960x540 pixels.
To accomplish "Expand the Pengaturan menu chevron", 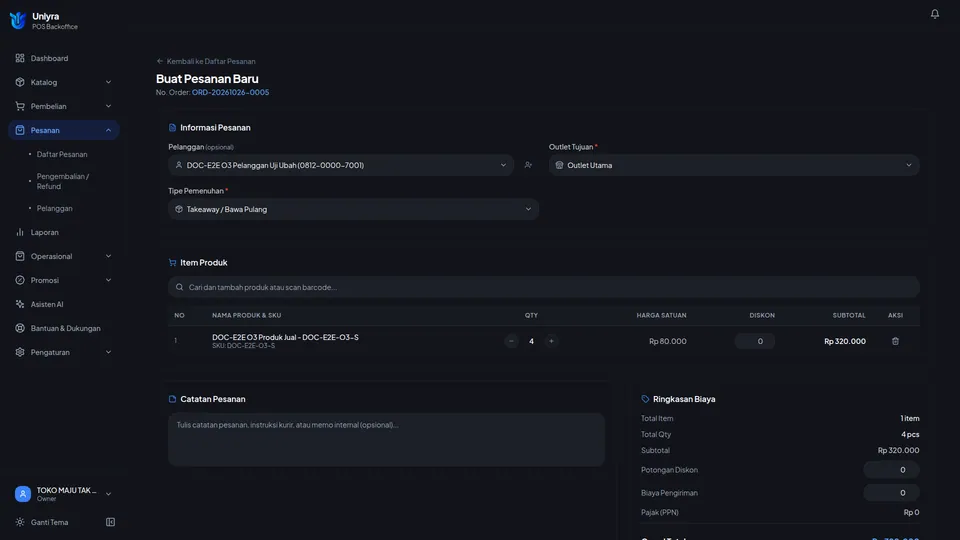I will [108, 352].
